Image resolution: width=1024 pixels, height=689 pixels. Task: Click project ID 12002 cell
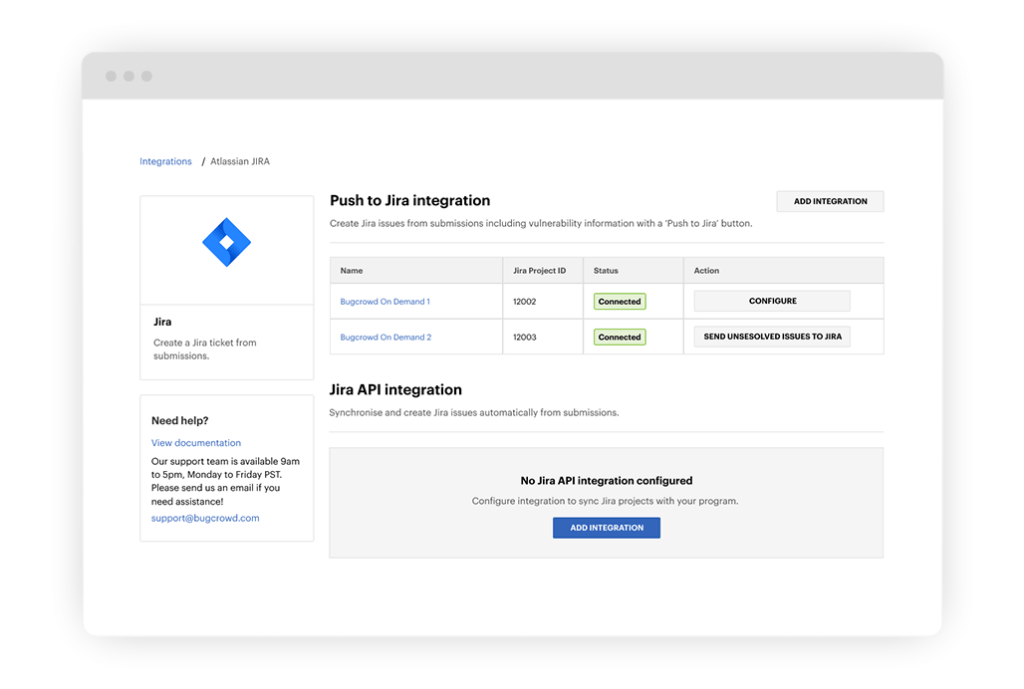point(525,301)
